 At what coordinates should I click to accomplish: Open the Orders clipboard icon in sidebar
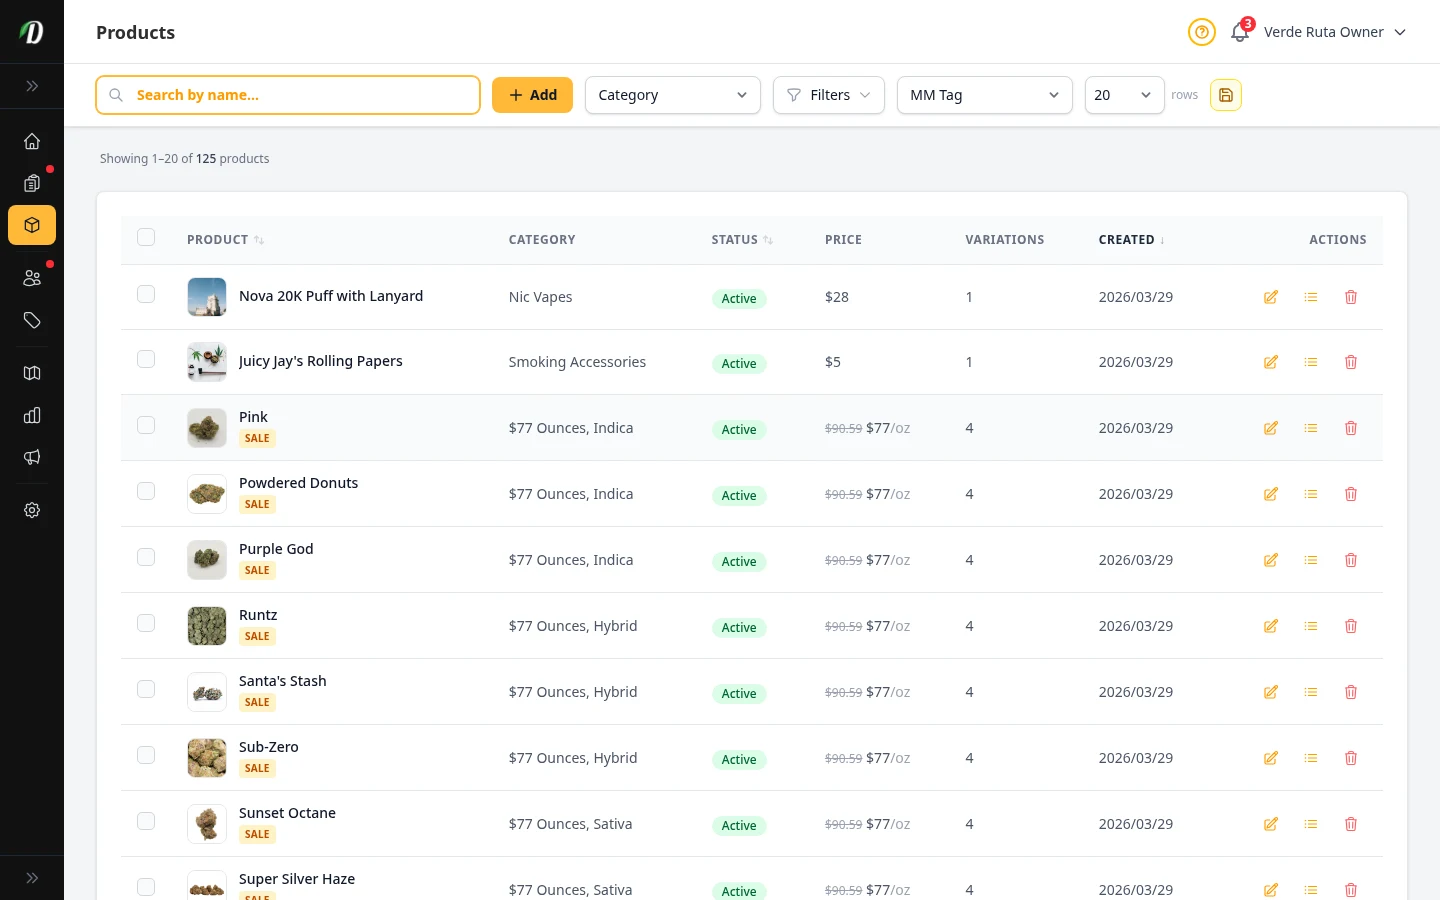(x=32, y=183)
